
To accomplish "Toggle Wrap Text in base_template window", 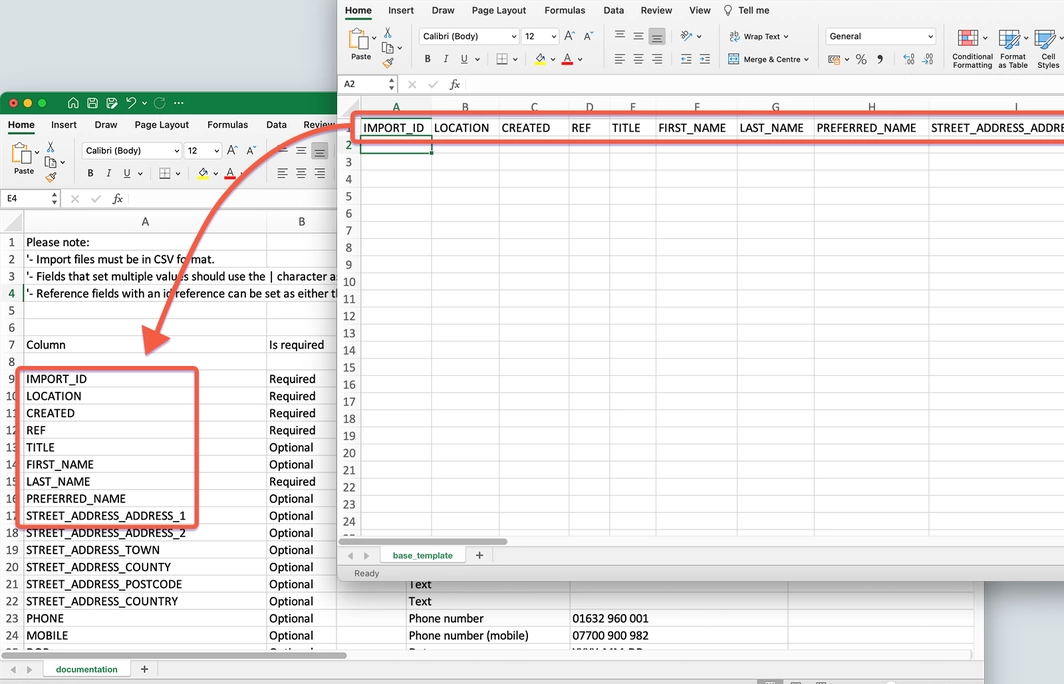I will tap(759, 37).
